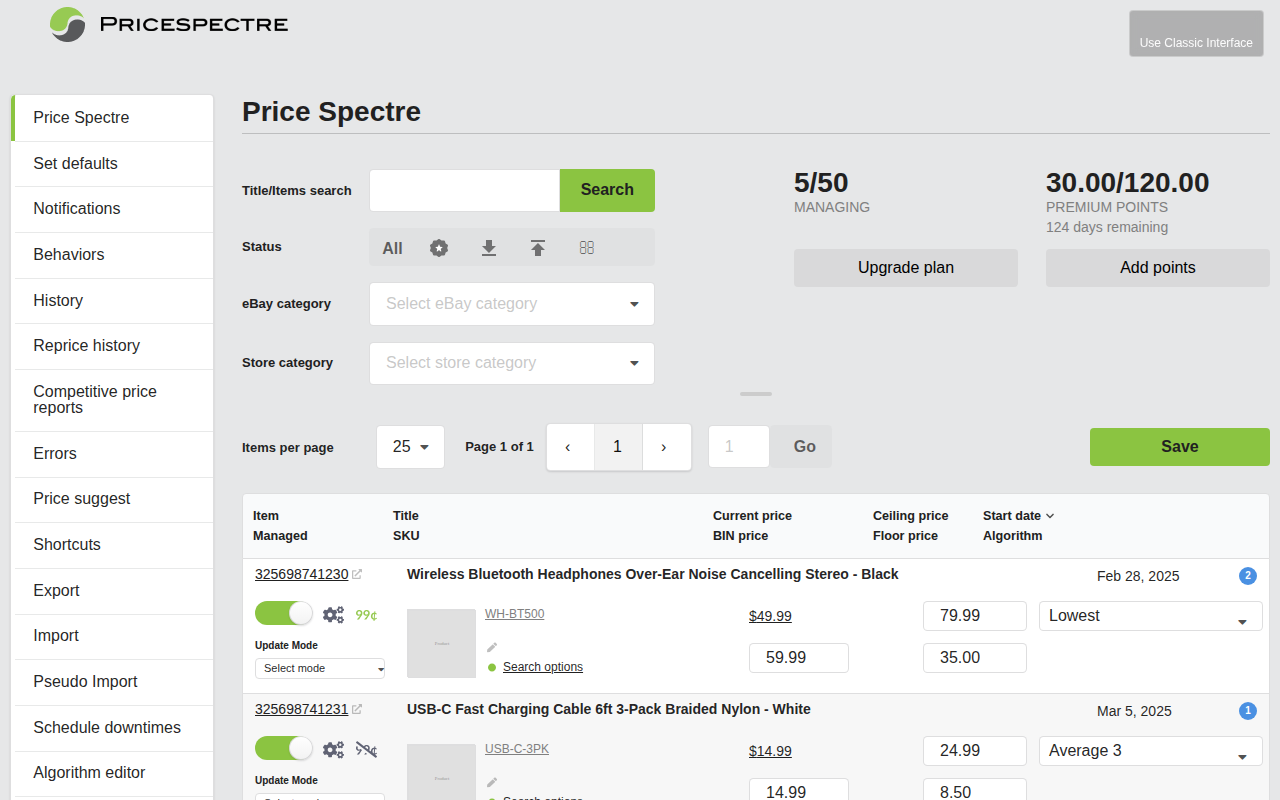Open the Algorithm editor page

(90, 773)
